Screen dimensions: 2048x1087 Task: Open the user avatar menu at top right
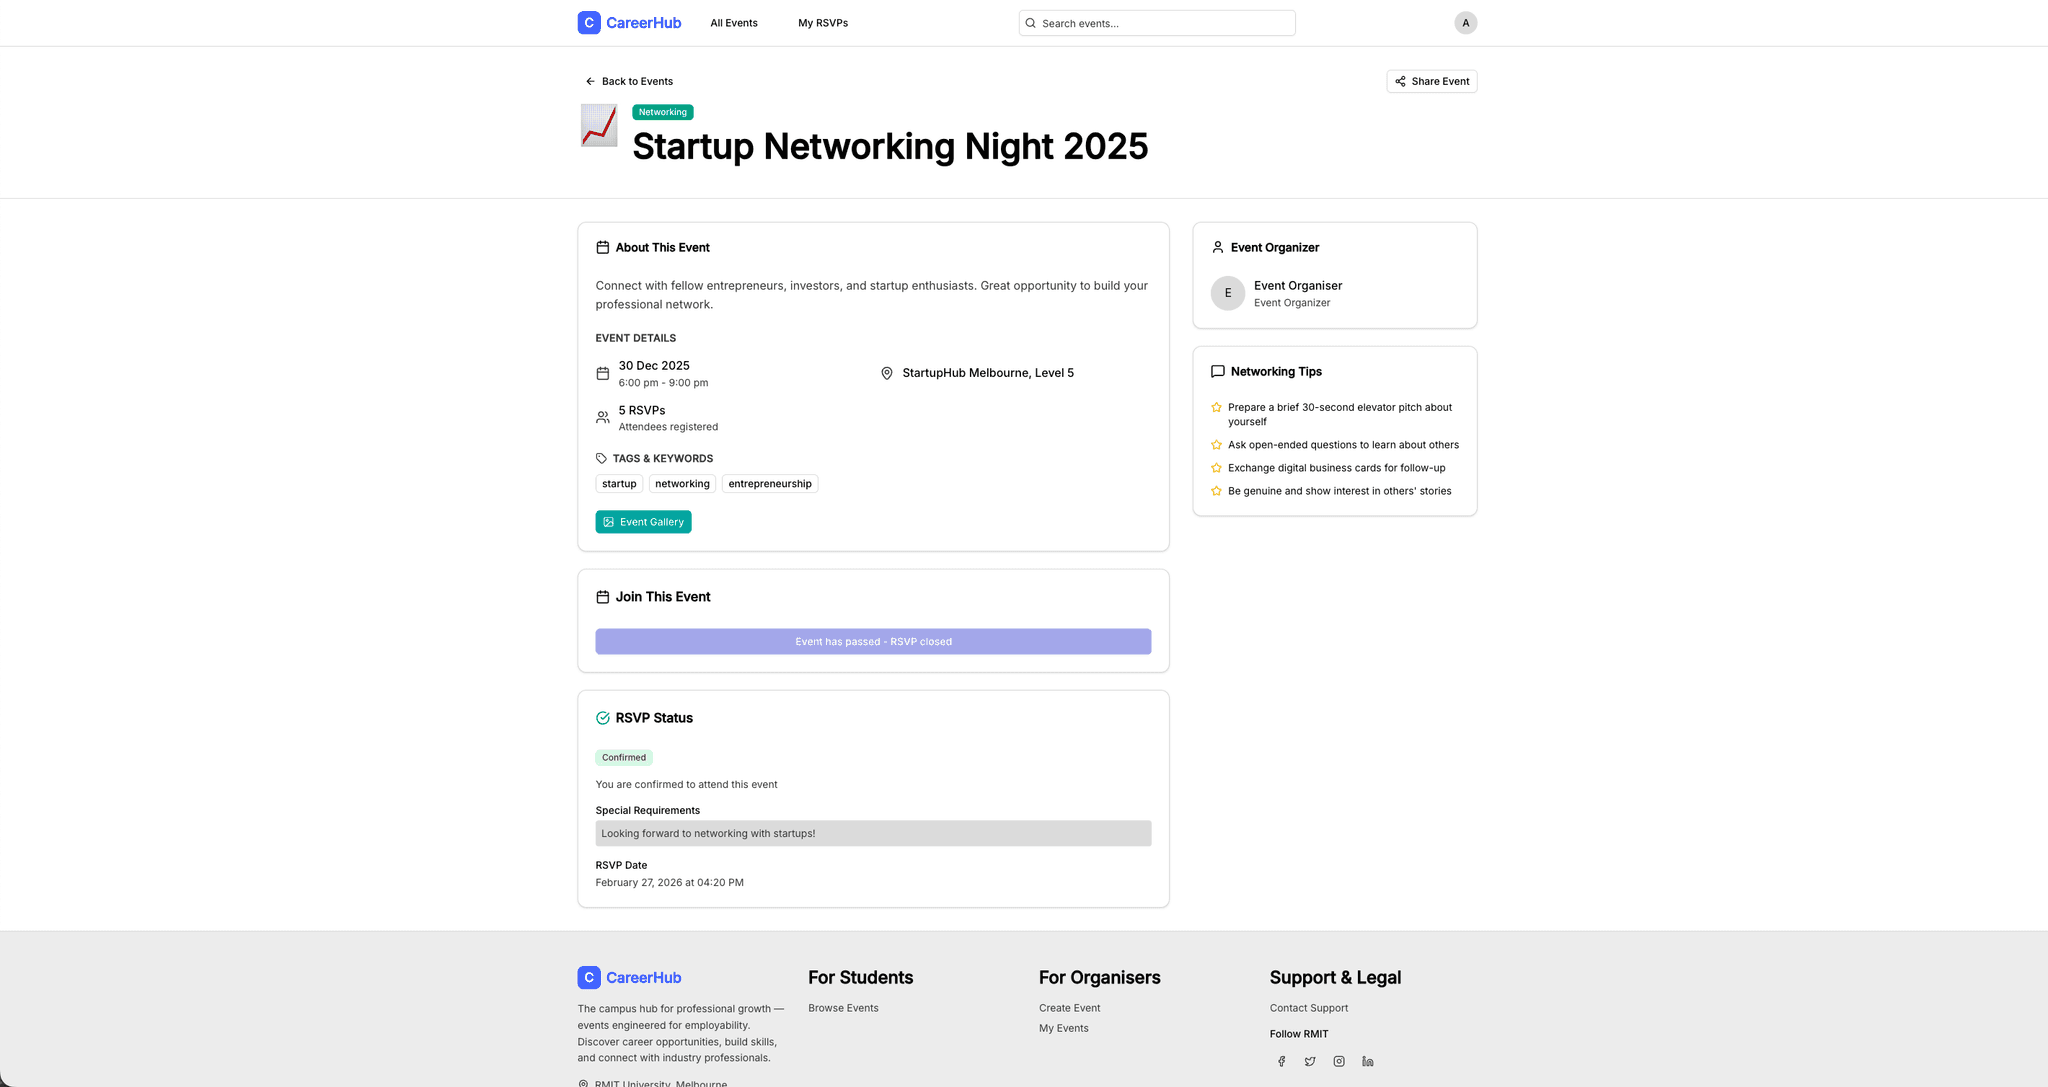pos(1465,22)
